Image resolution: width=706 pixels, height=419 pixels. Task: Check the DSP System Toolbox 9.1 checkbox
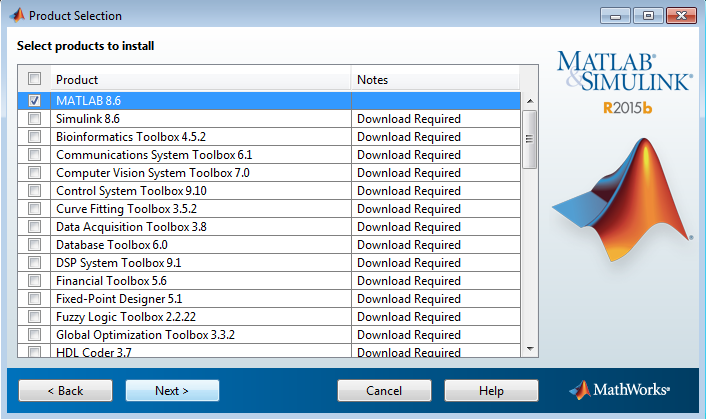coord(34,262)
